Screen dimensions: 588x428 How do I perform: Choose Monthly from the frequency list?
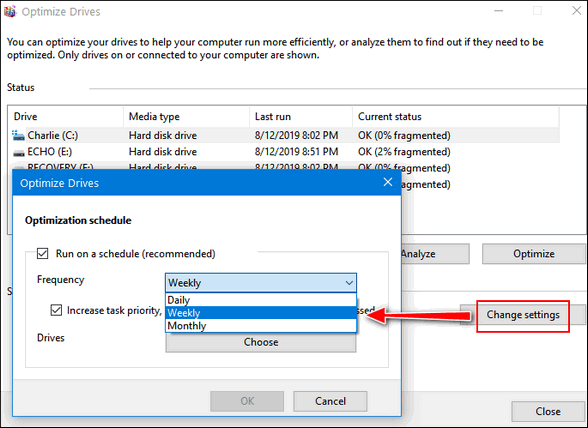(x=261, y=325)
